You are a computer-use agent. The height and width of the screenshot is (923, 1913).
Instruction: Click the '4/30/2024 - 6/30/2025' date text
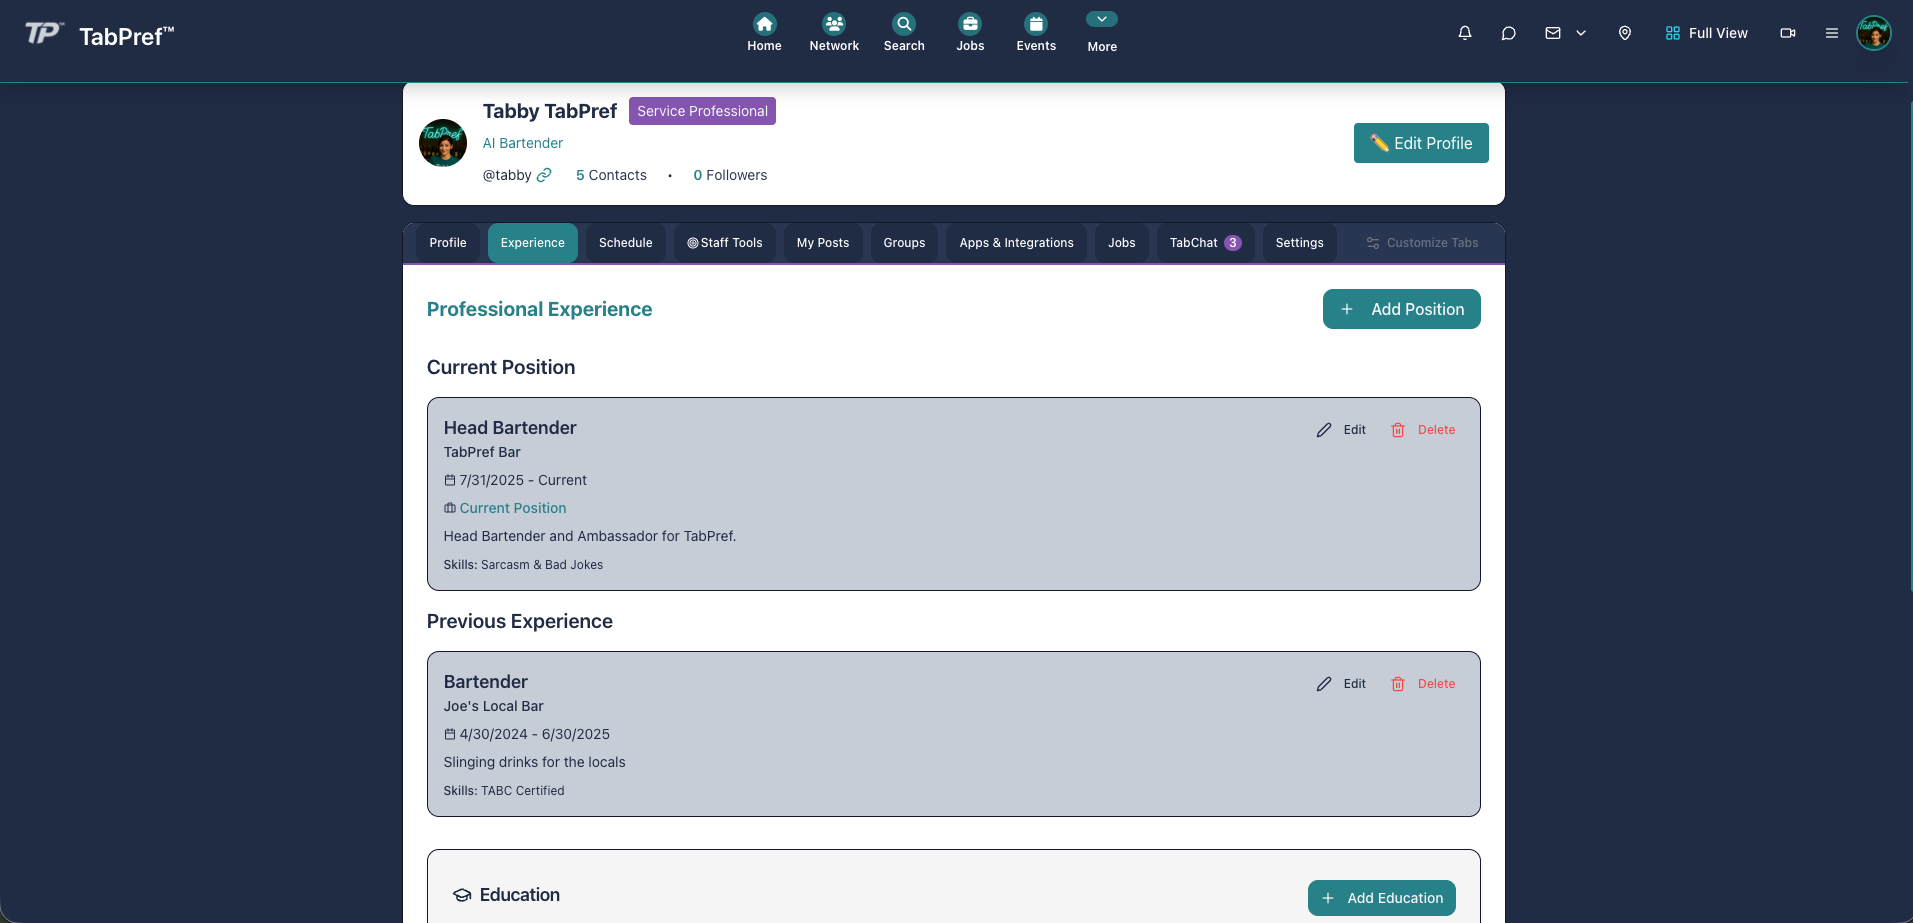coord(535,734)
